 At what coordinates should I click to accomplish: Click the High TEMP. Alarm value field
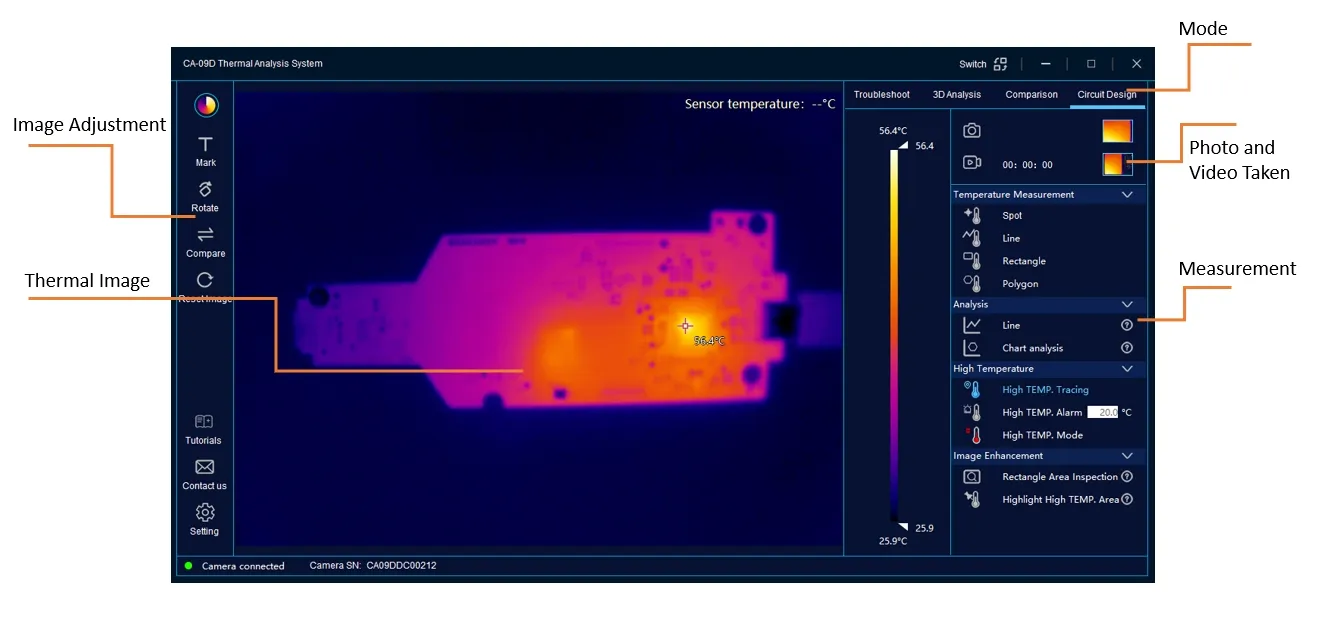click(x=1103, y=412)
